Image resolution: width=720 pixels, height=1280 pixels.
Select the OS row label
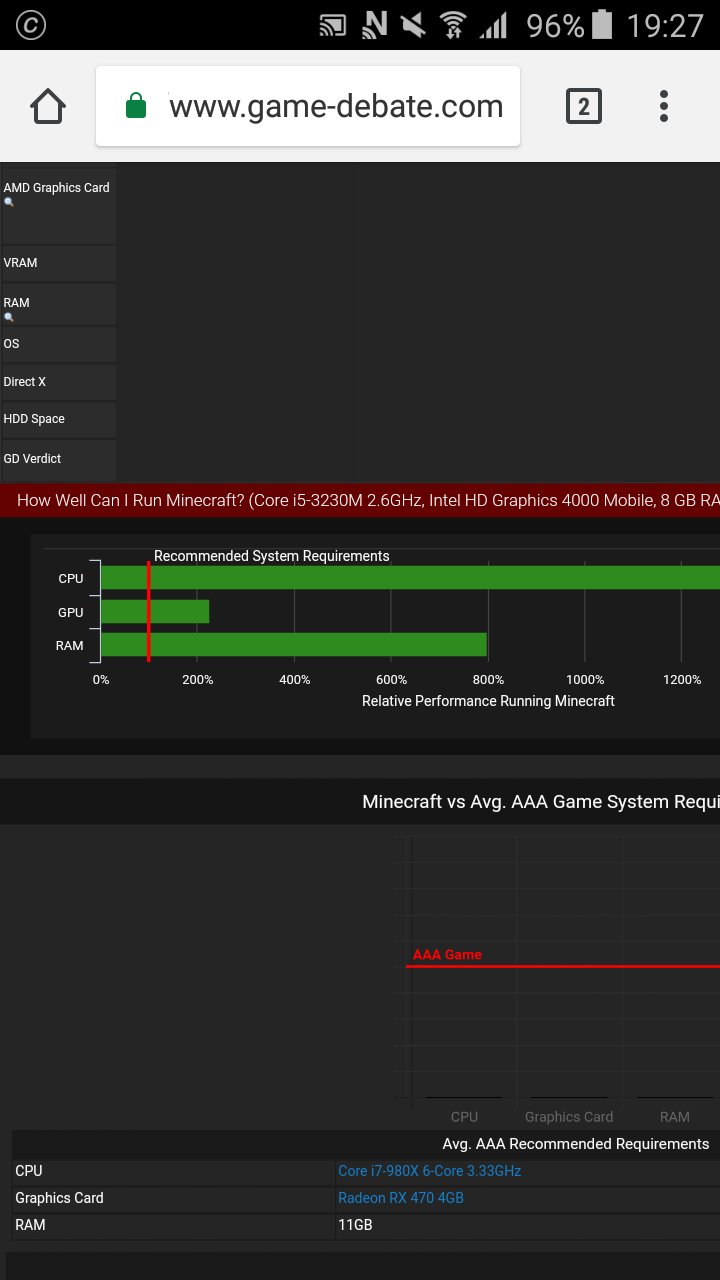[11, 344]
